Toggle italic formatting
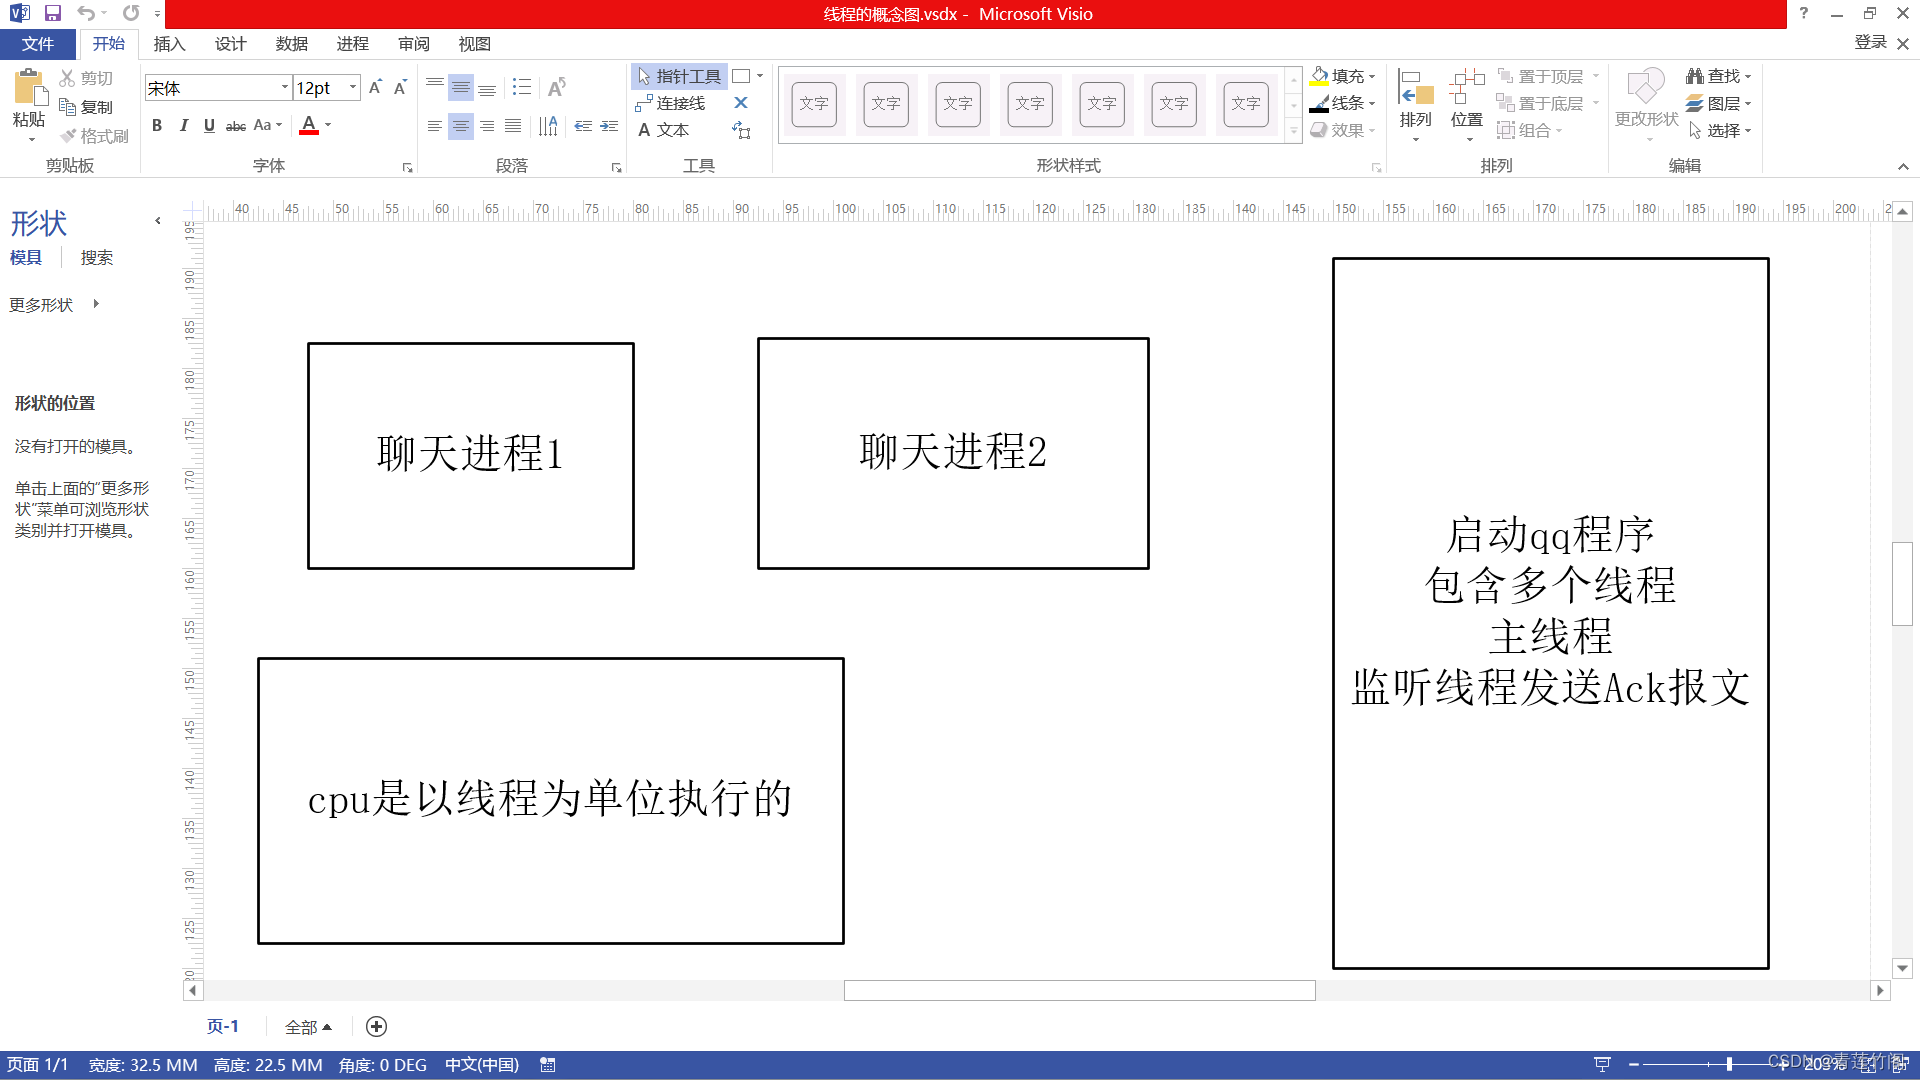The height and width of the screenshot is (1080, 1920). [183, 125]
